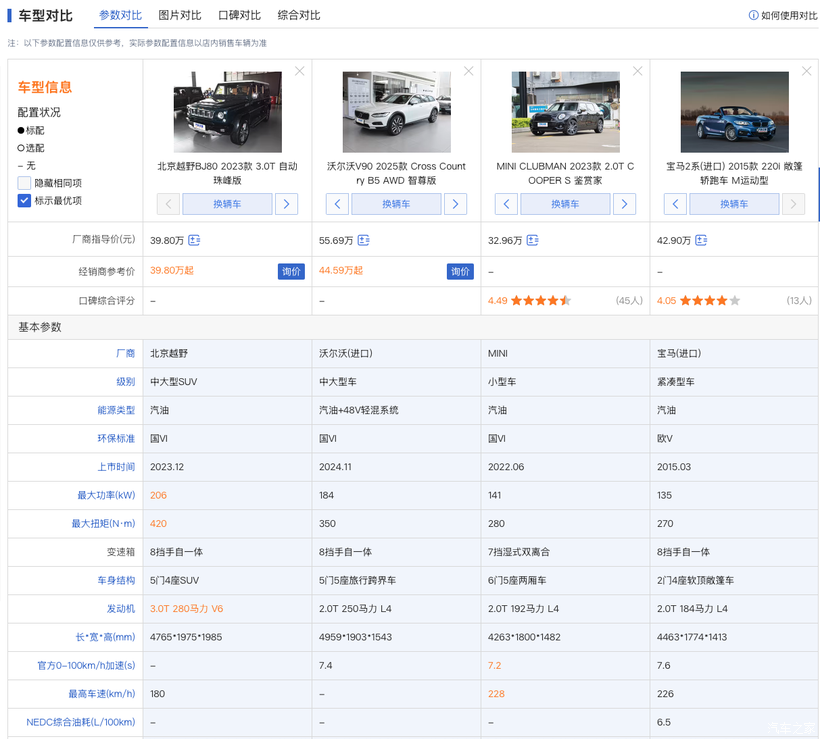Select the 综合对比 tab
This screenshot has width=820, height=739.
299,16
